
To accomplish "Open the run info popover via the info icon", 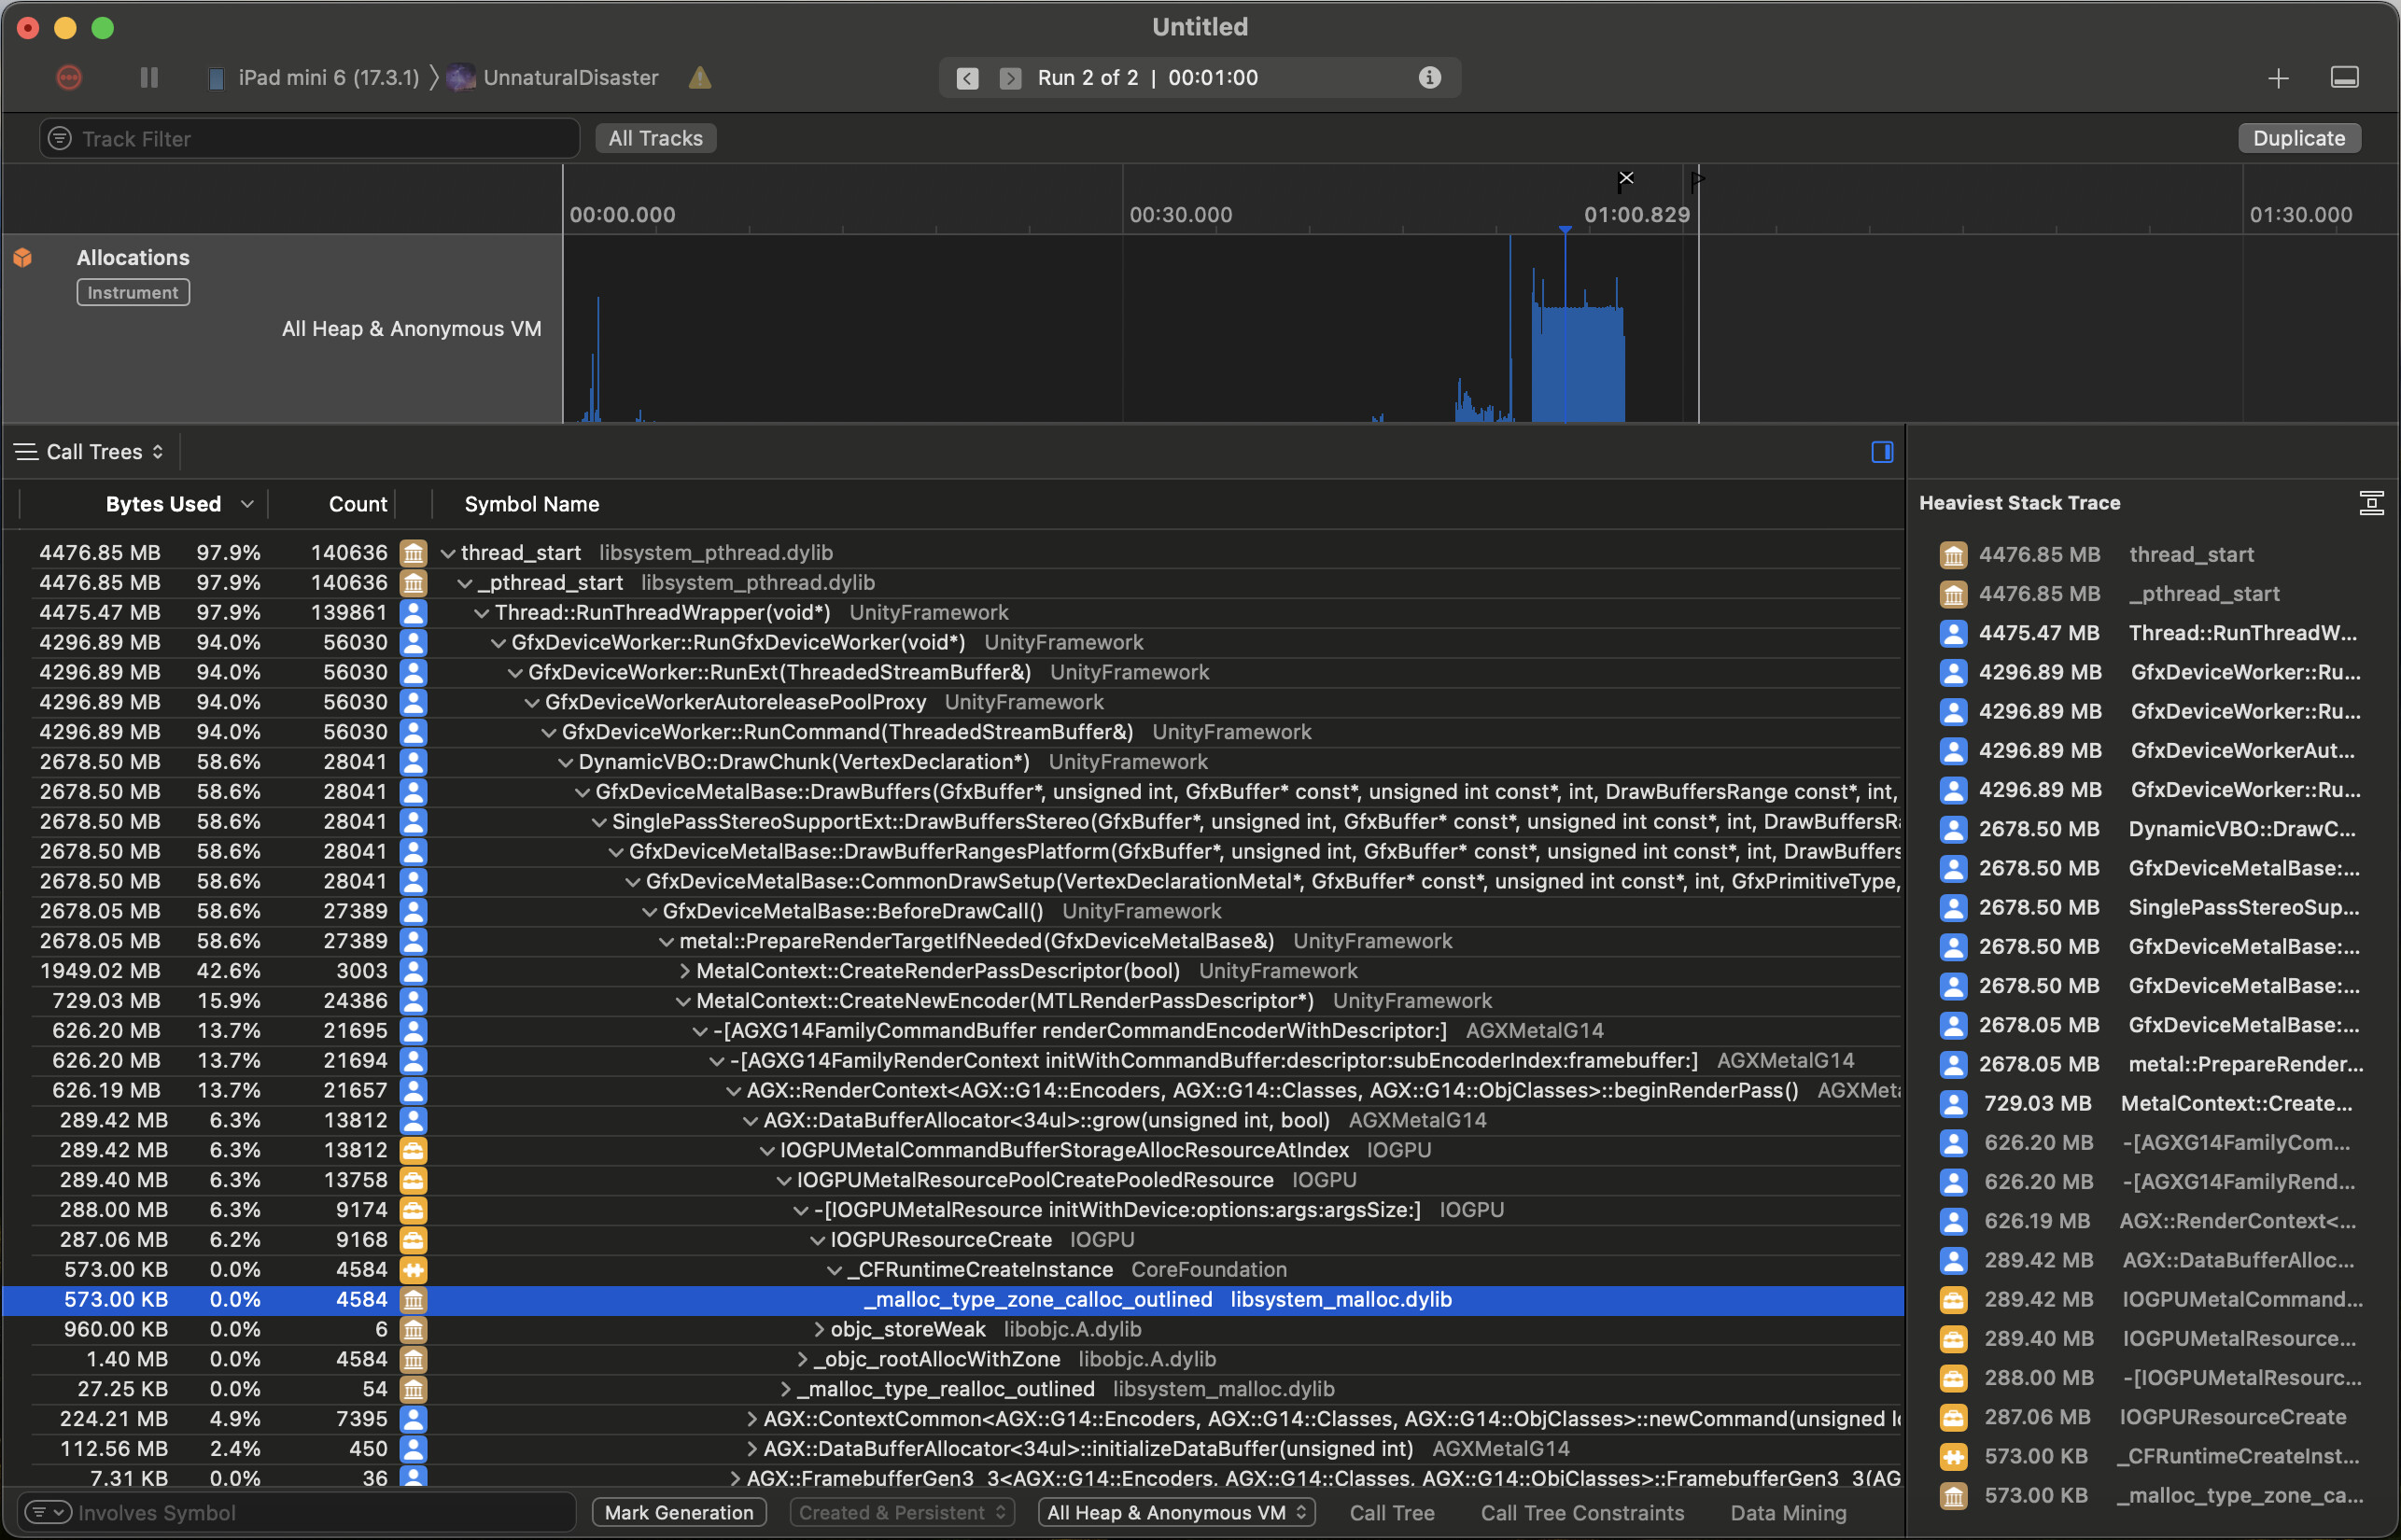I will (x=1429, y=77).
